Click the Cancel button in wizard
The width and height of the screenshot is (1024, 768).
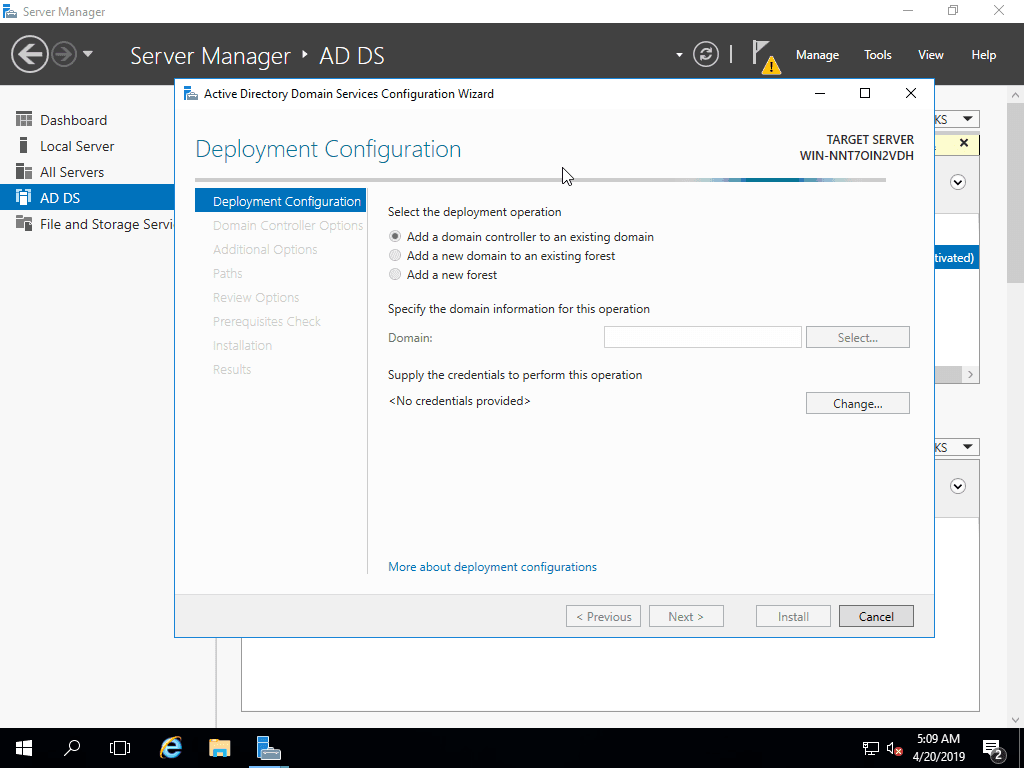(876, 616)
